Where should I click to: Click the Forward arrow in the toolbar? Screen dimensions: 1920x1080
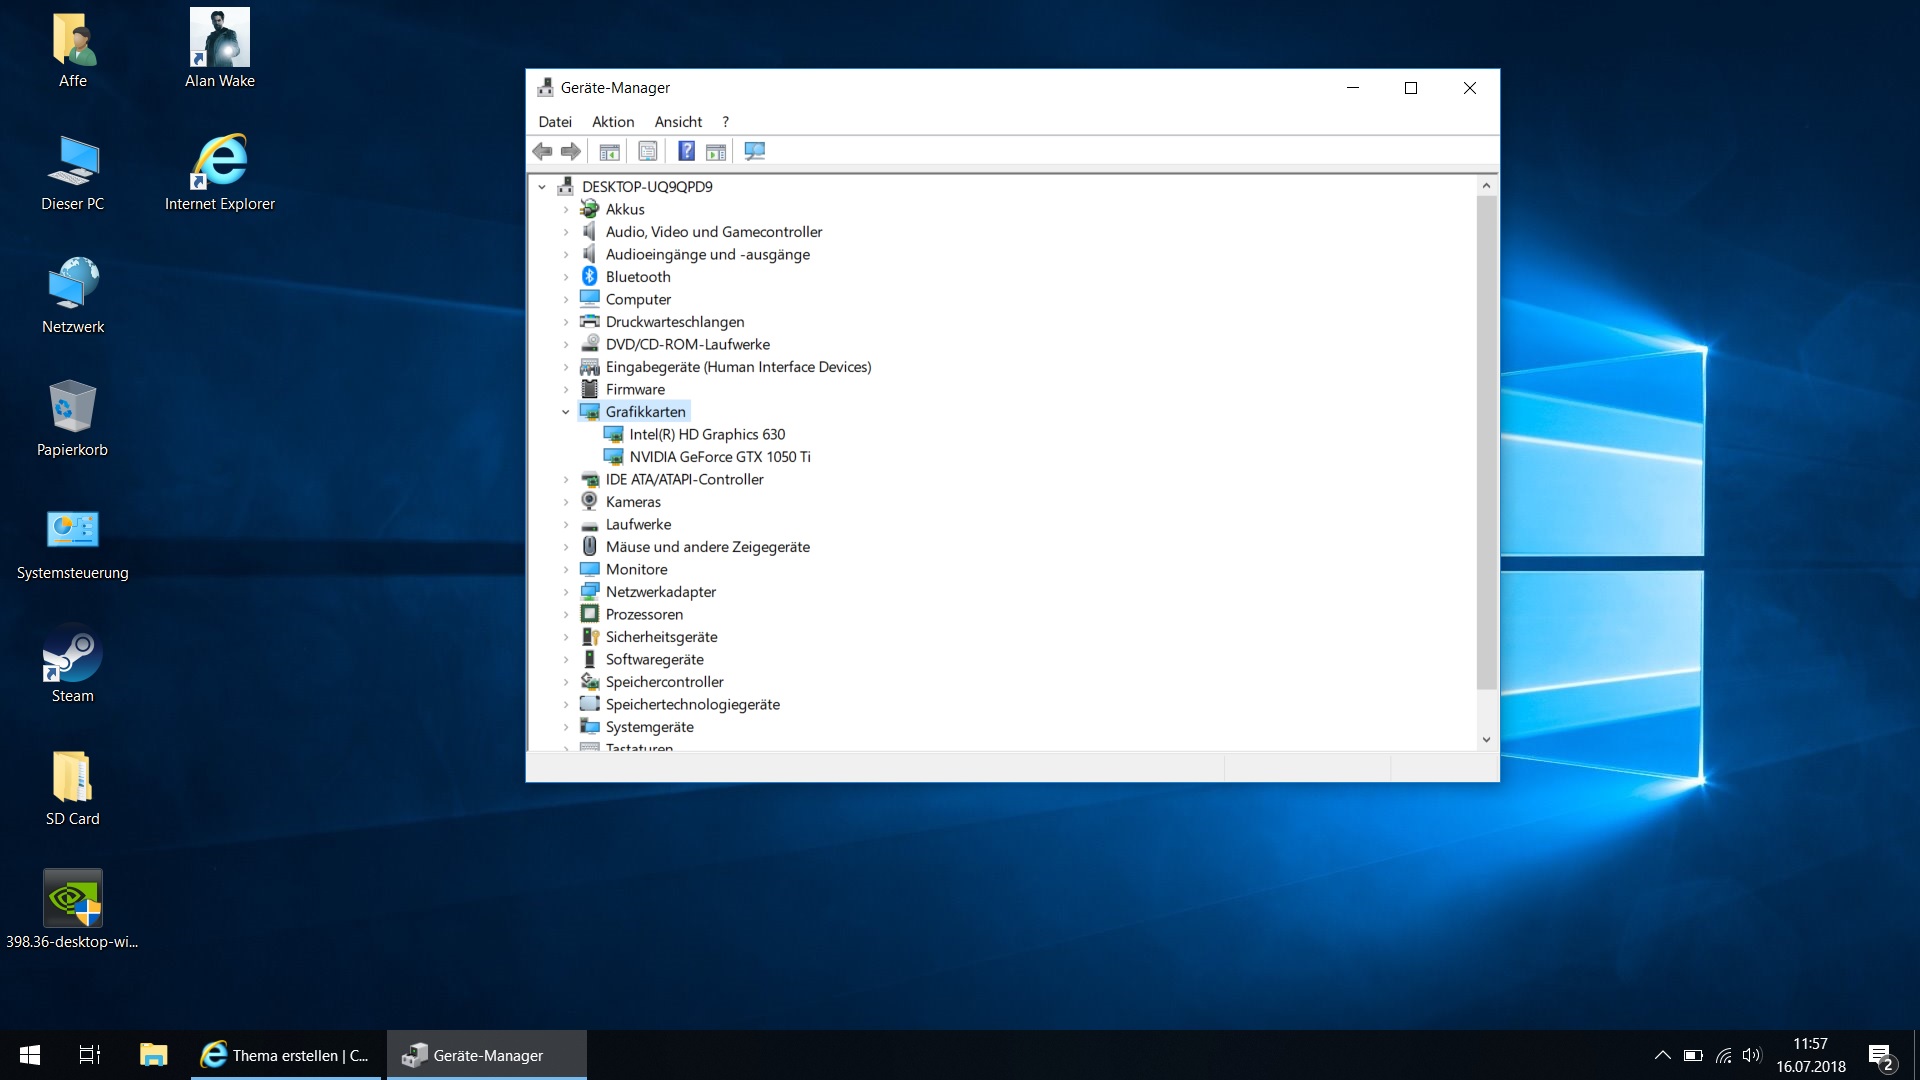(571, 151)
